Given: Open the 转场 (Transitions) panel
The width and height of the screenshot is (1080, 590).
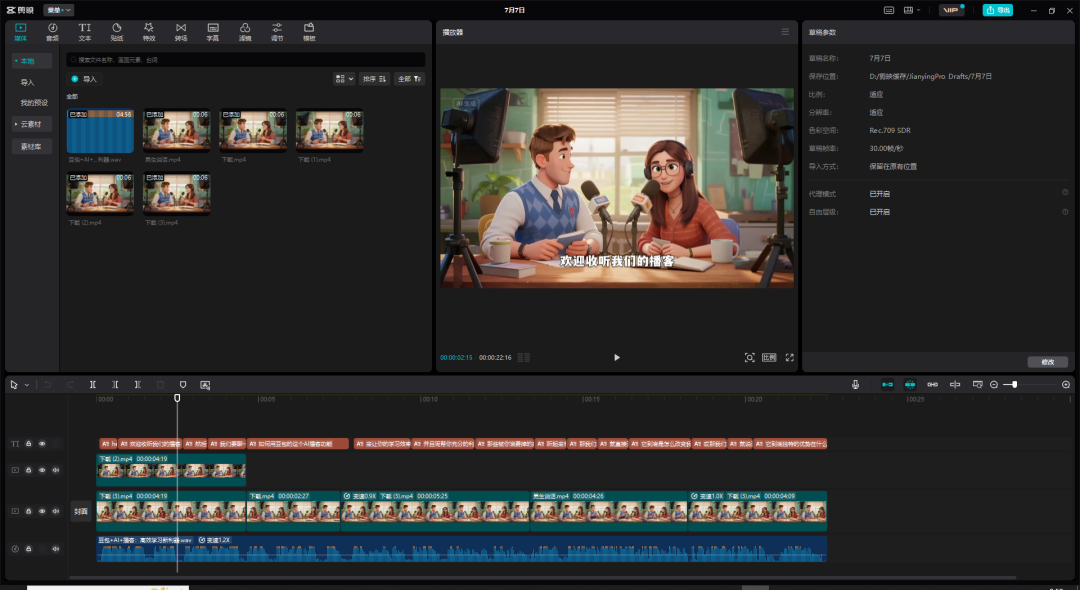Looking at the screenshot, I should (x=181, y=31).
